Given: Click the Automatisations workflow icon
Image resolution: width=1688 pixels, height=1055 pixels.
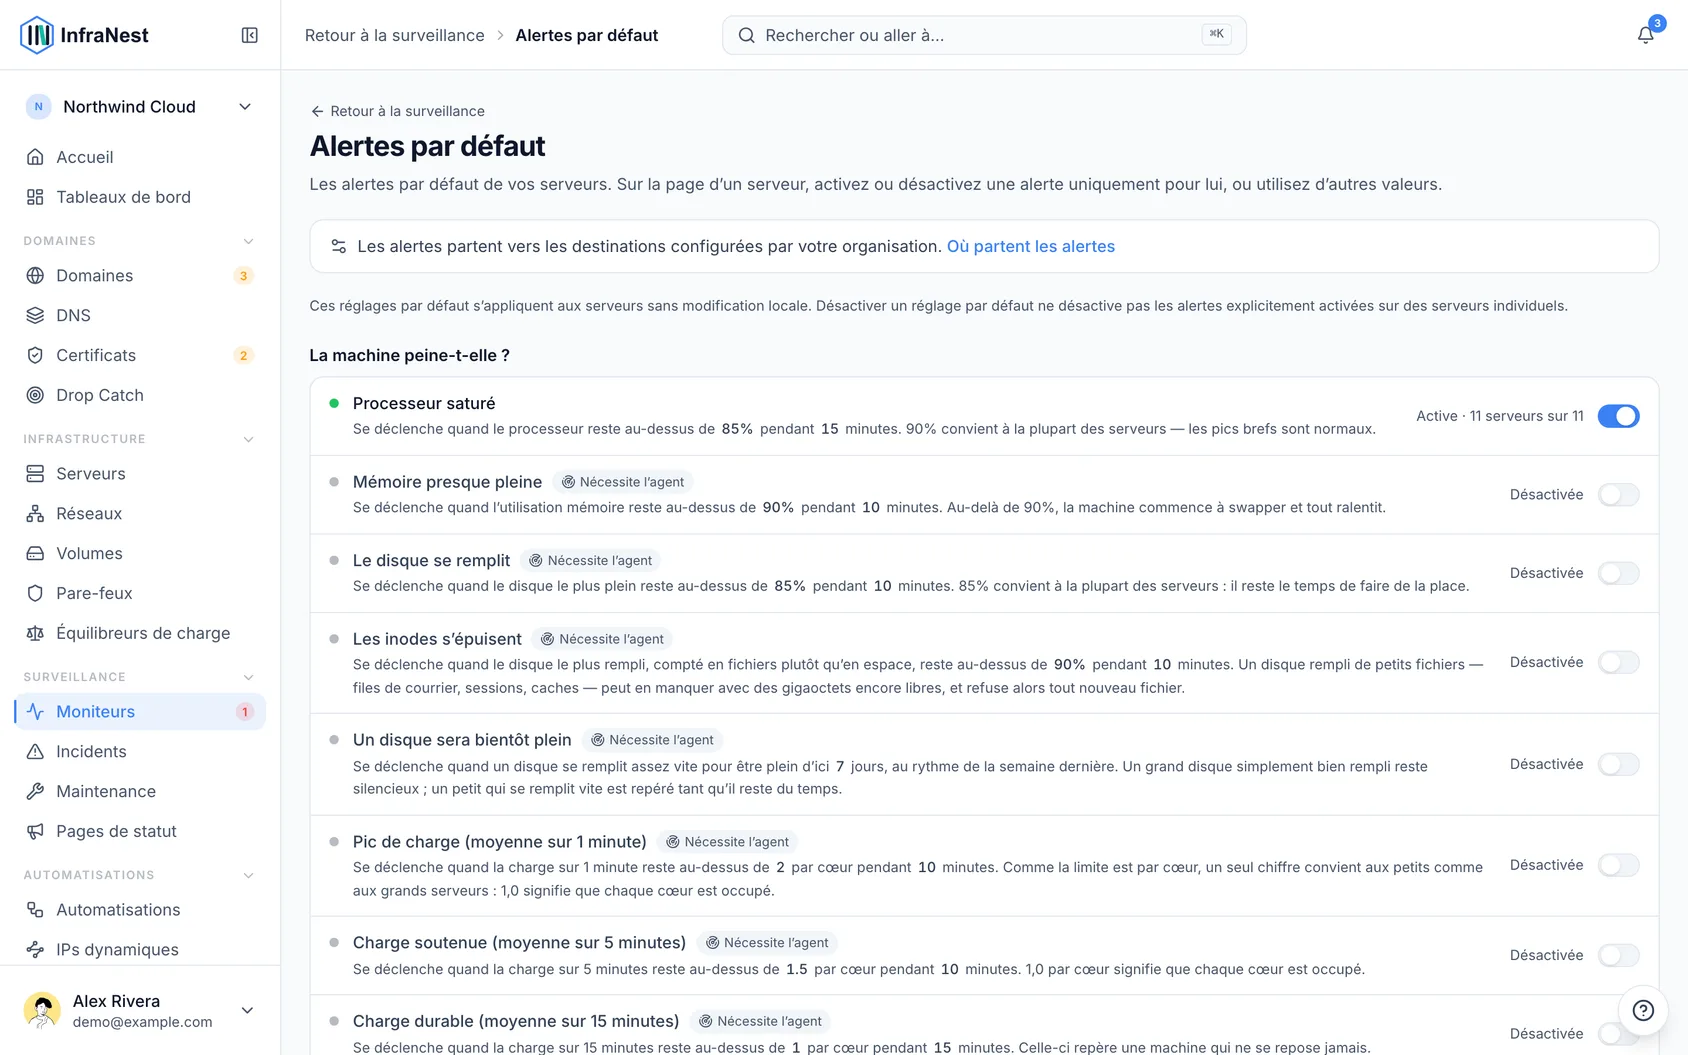Looking at the screenshot, I should coord(35,909).
